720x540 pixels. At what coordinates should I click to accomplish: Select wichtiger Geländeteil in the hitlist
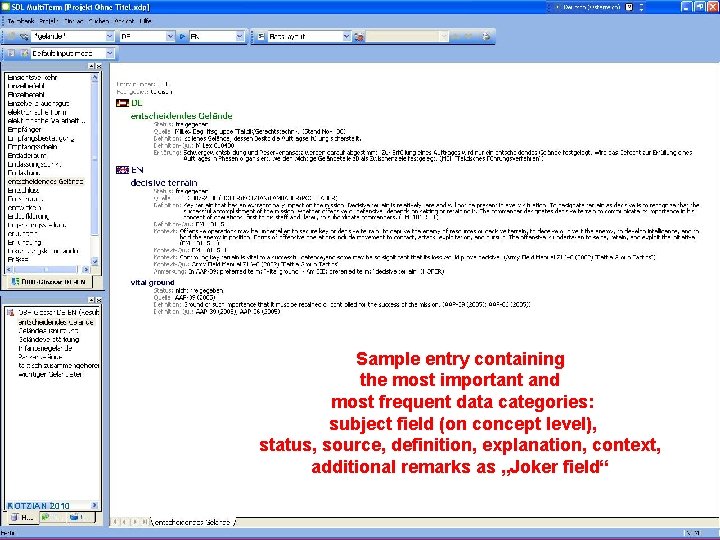click(50, 375)
